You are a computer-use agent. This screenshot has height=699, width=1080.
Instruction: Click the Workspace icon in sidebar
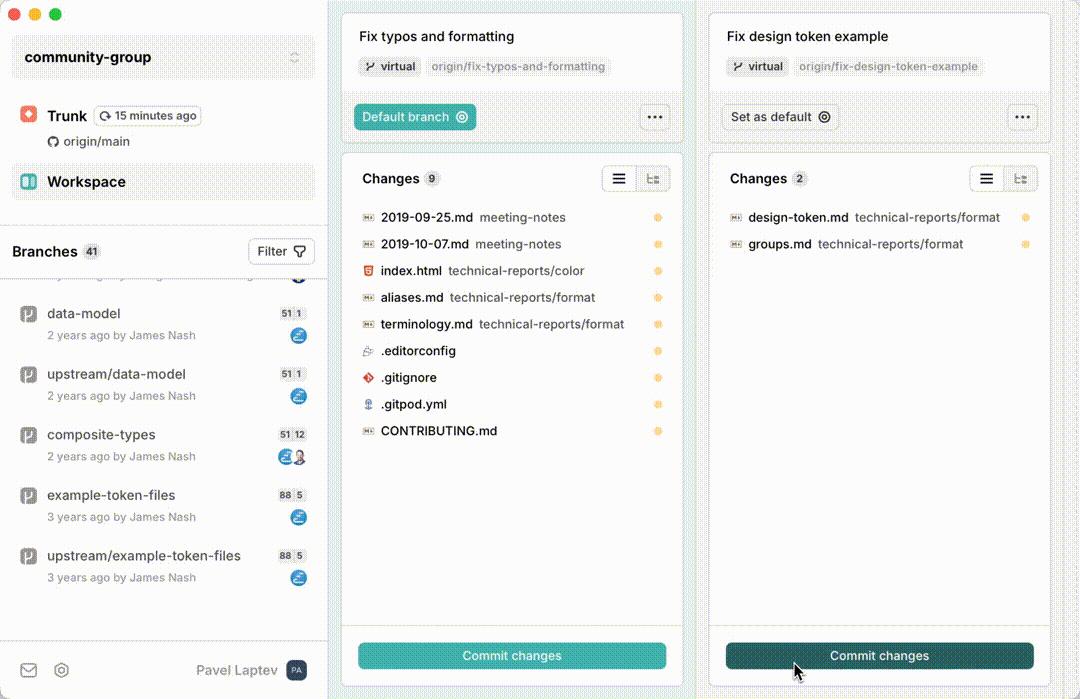(x=29, y=182)
